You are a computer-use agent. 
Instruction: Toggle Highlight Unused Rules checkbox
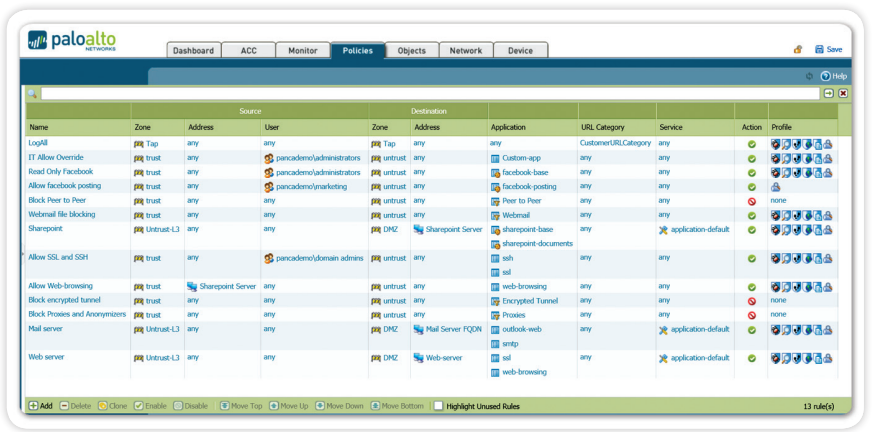click(439, 406)
